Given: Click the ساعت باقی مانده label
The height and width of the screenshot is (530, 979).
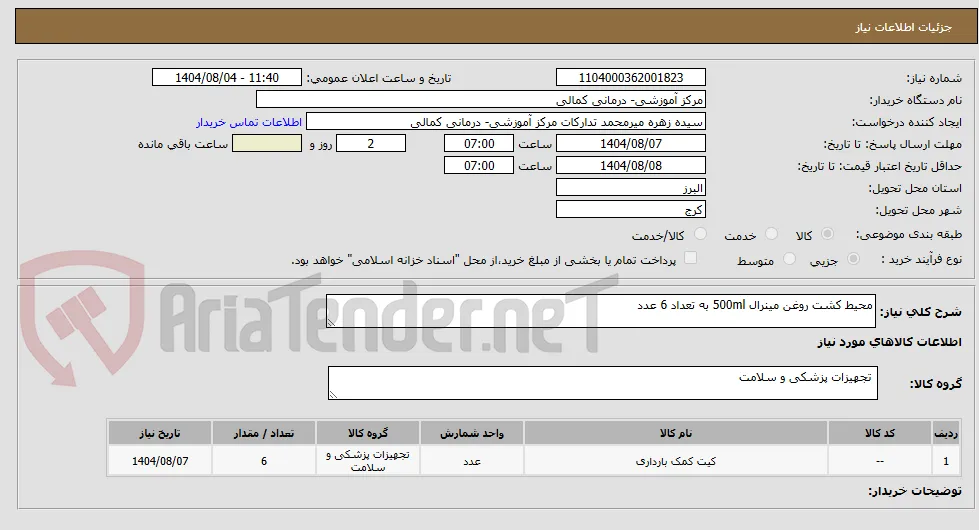Looking at the screenshot, I should 183,144.
